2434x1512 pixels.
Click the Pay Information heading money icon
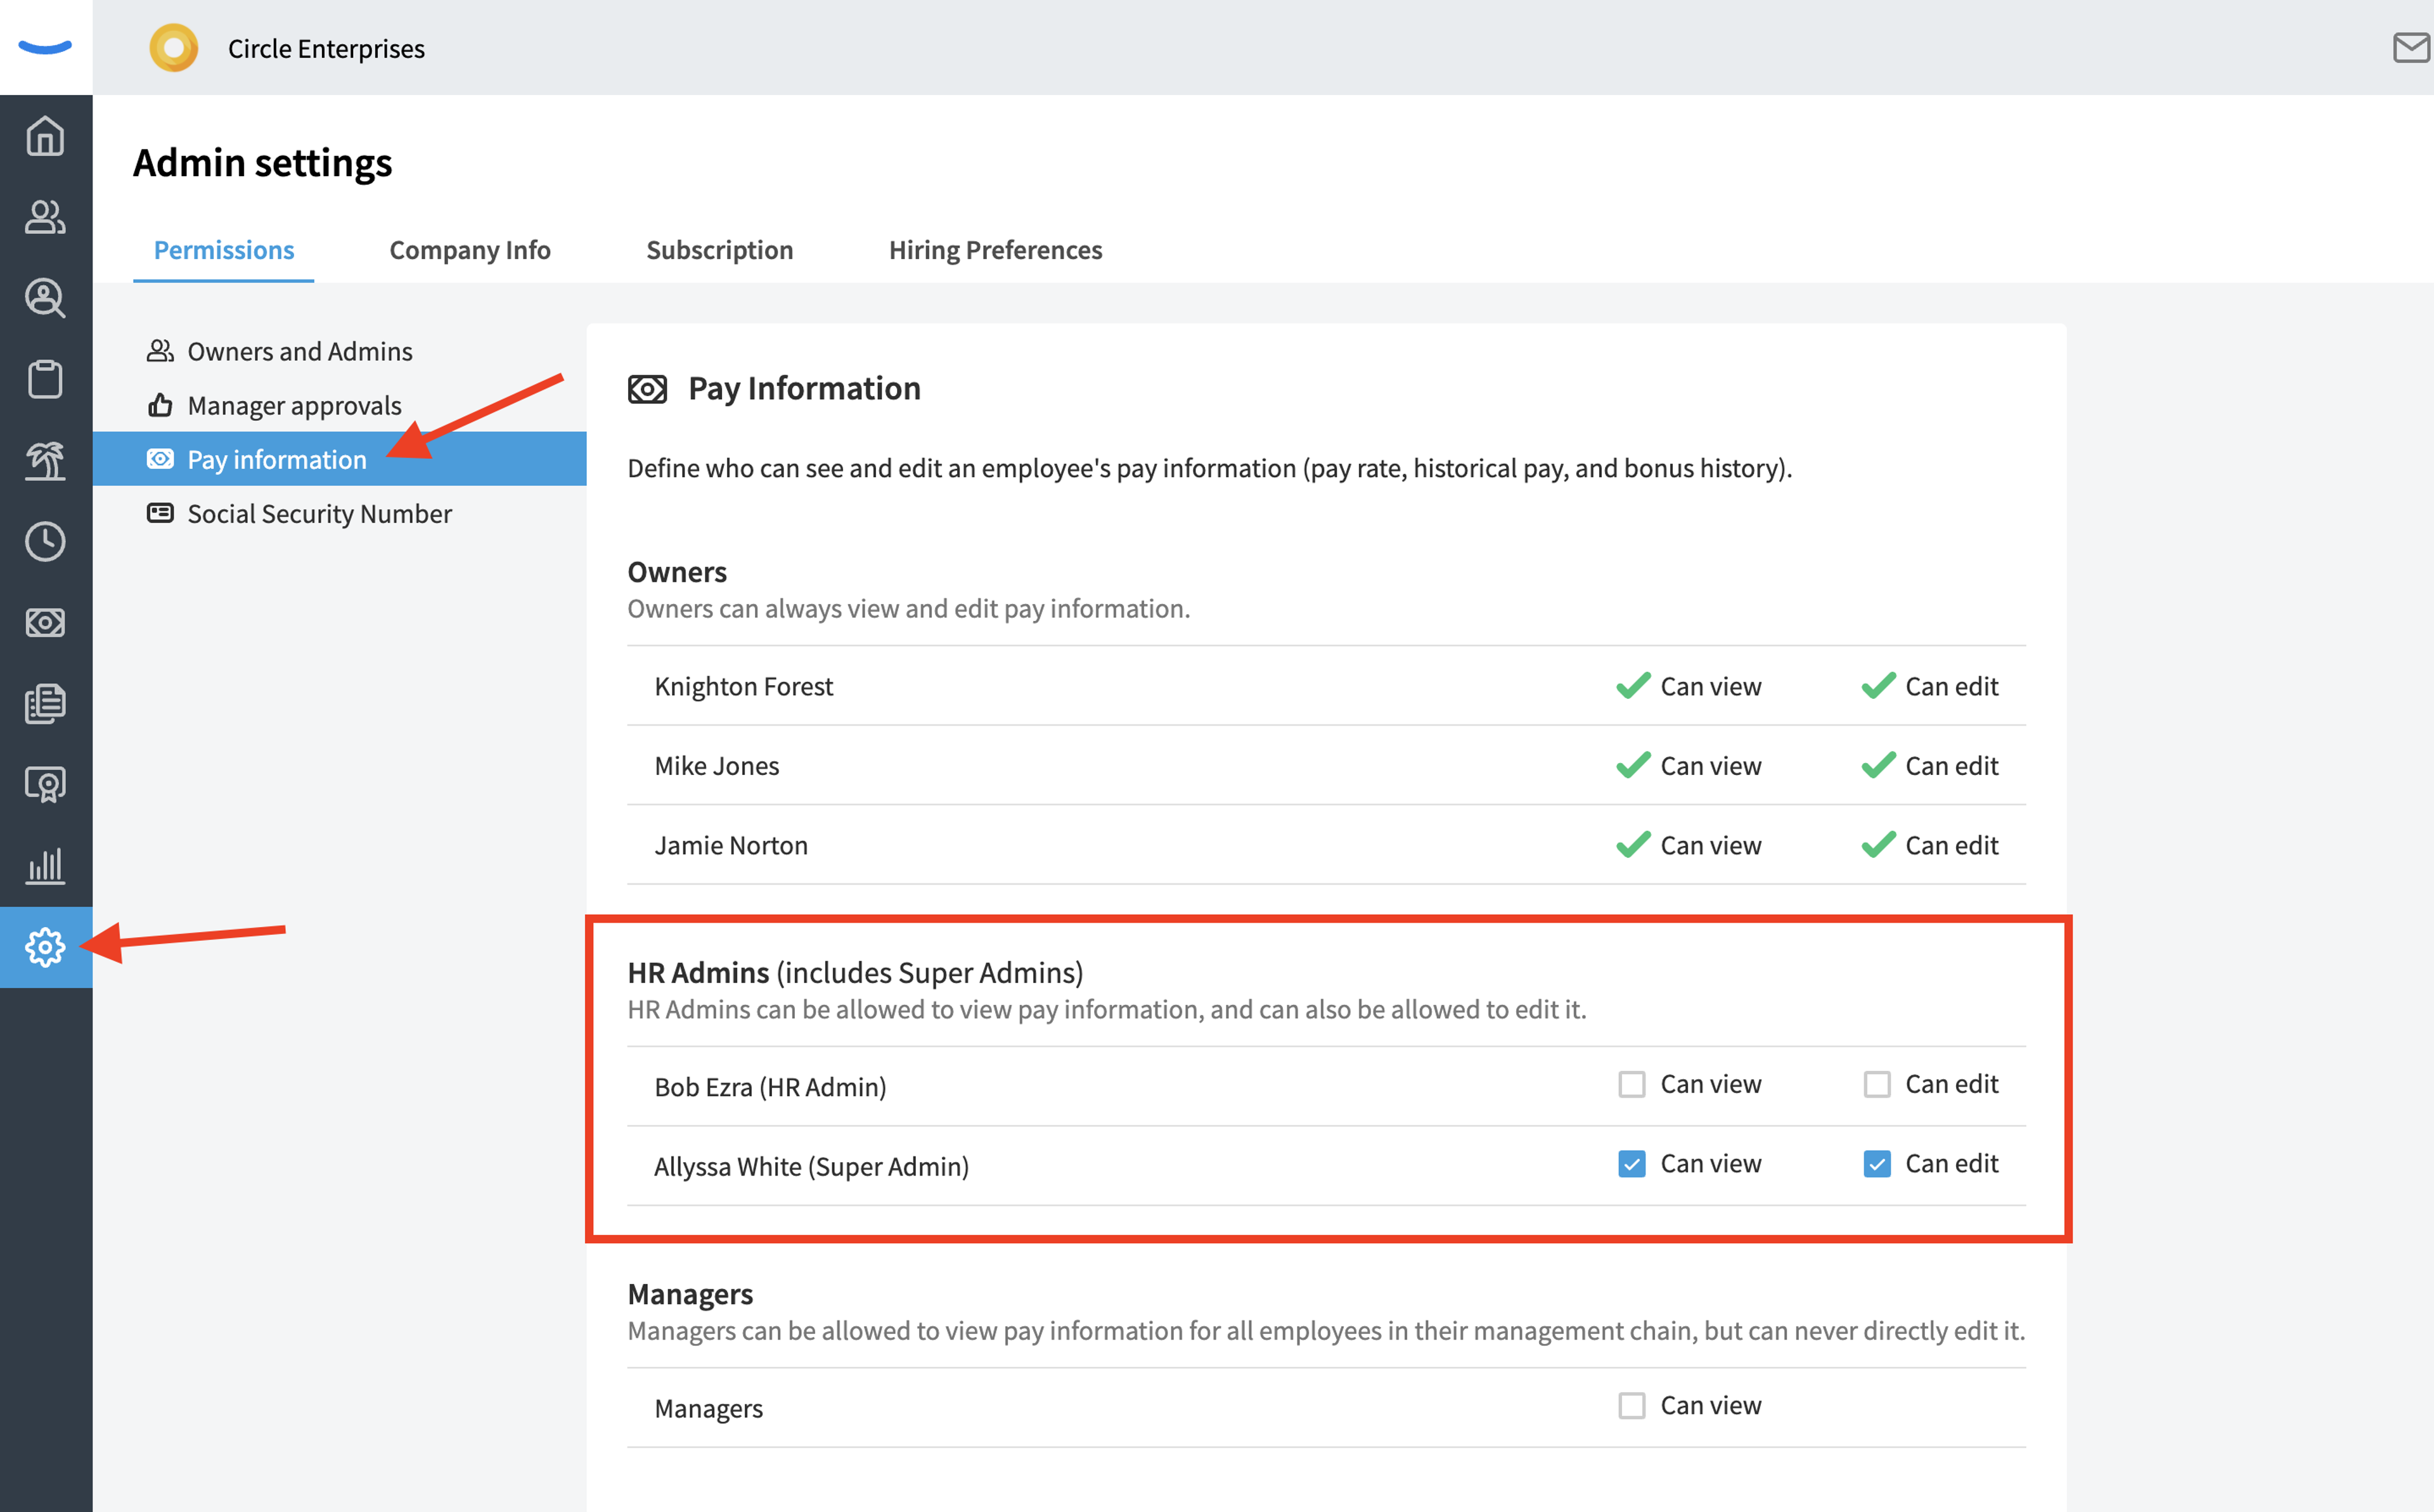tap(647, 389)
